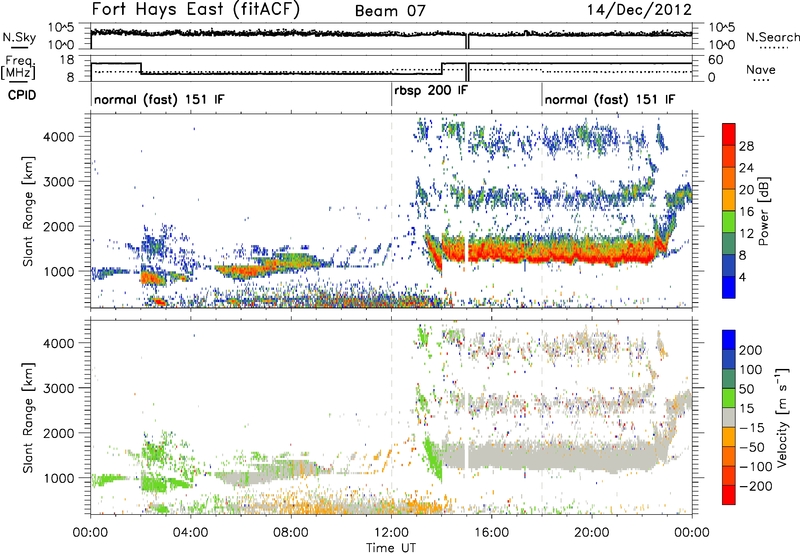Screen dimensions: 800x554
Task: Click the "-50" tick on the Velocity color bar
Action: pyautogui.click(x=752, y=447)
